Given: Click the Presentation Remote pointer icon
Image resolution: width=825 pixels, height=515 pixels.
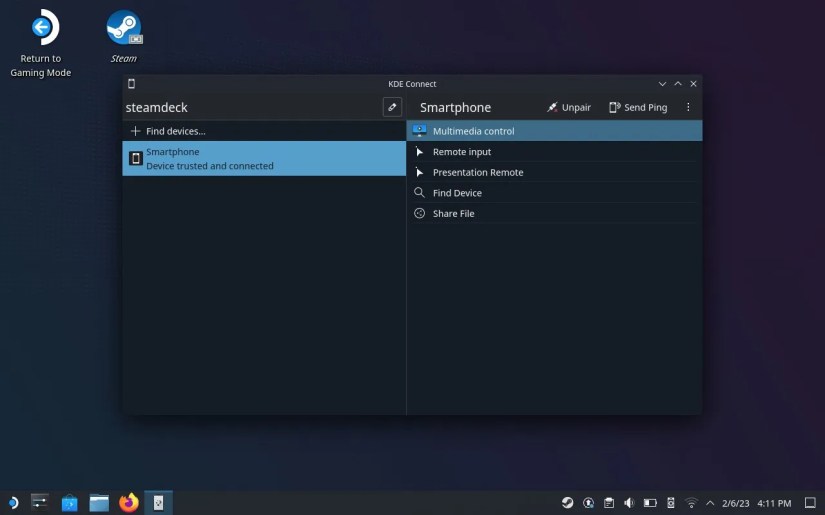Looking at the screenshot, I should [419, 172].
